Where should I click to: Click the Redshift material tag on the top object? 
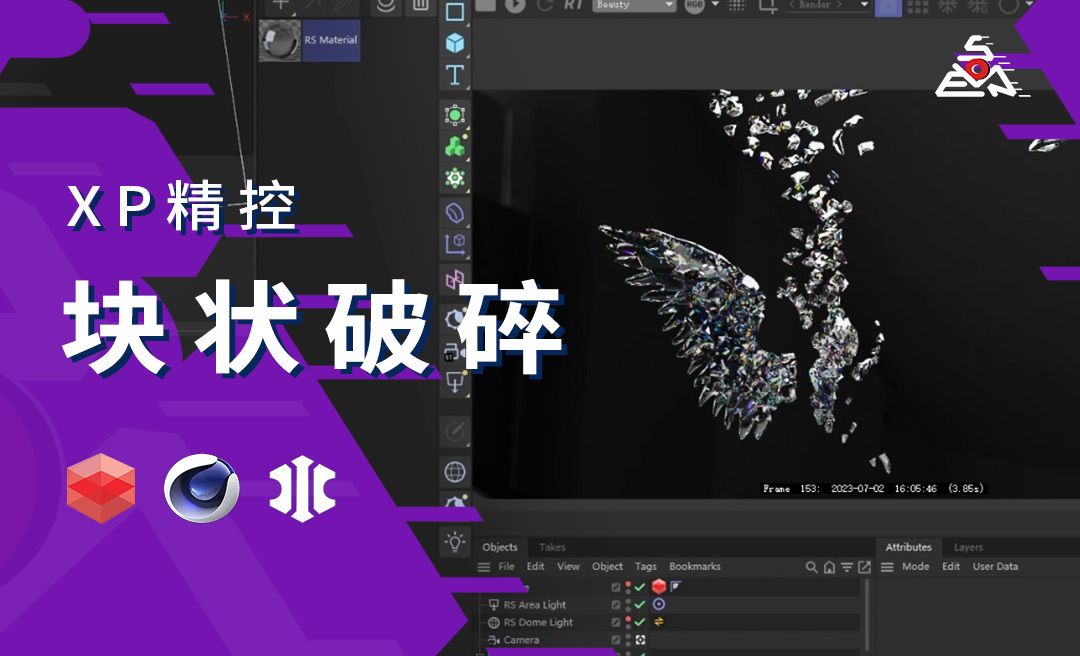(660, 587)
